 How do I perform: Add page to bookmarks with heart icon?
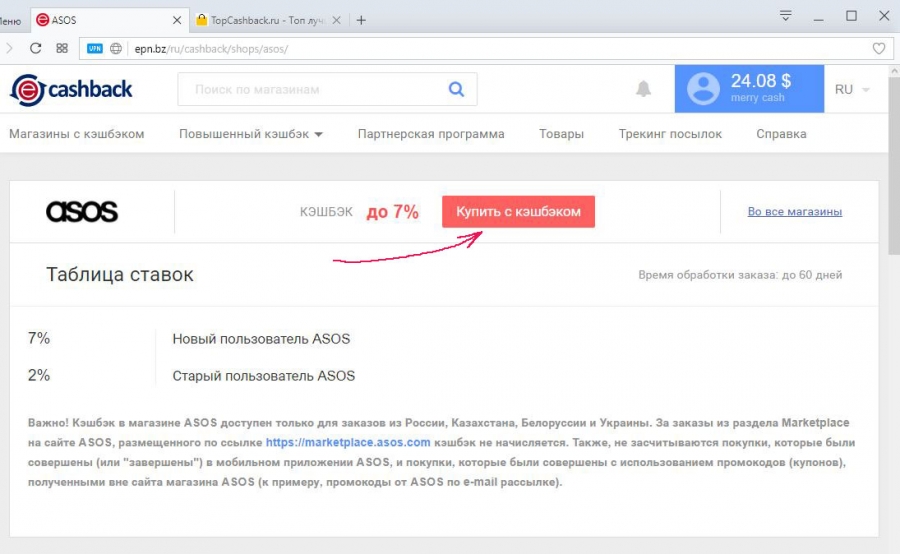coord(878,49)
